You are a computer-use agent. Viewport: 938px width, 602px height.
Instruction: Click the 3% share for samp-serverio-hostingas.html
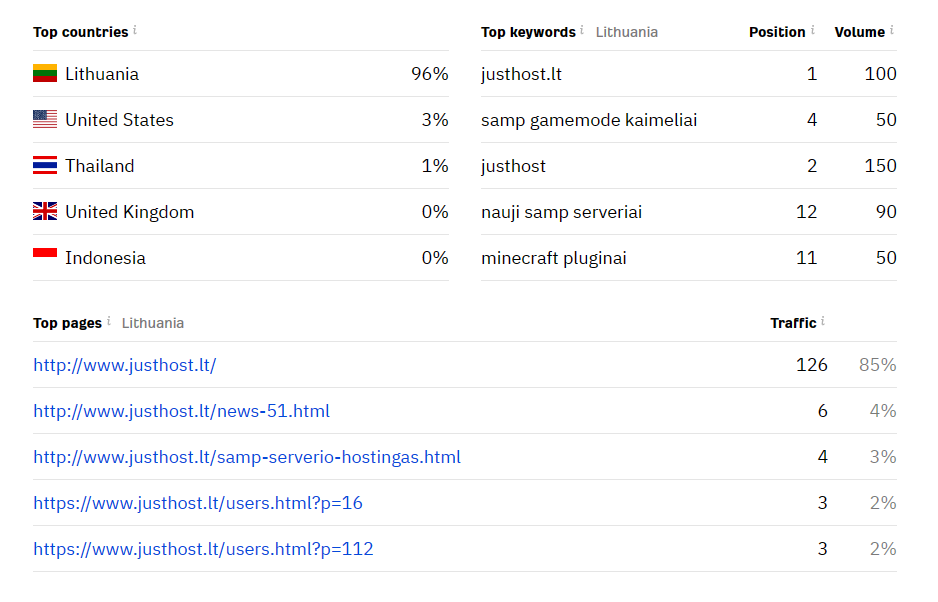[x=883, y=457]
